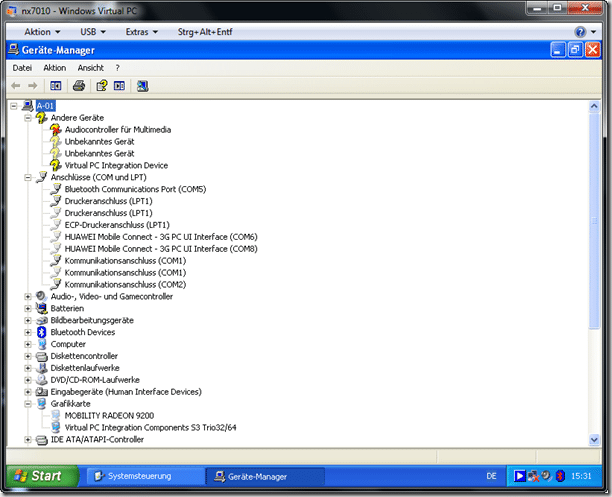Click the Grafikkarte monitor icon
612x497 pixels.
(x=41, y=404)
